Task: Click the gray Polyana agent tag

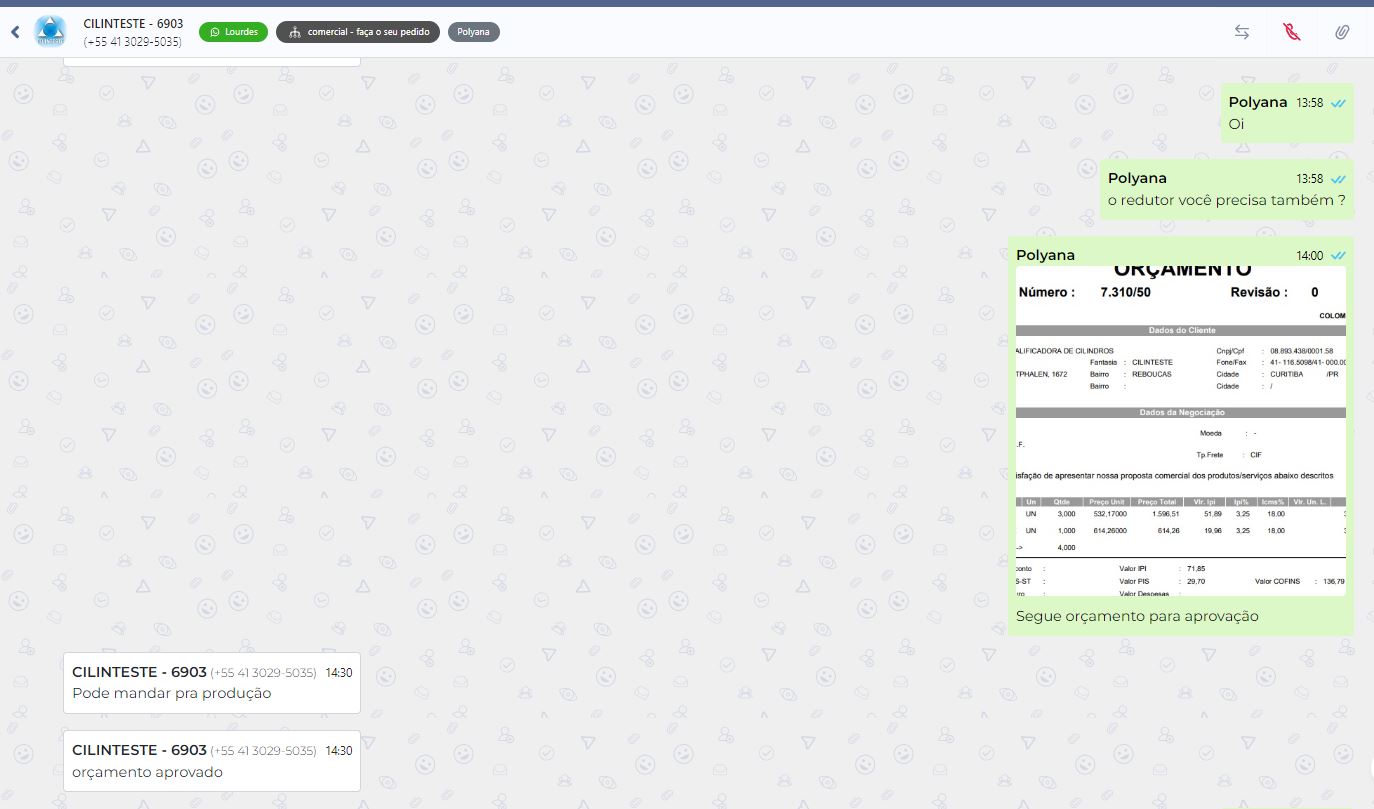Action: point(473,32)
